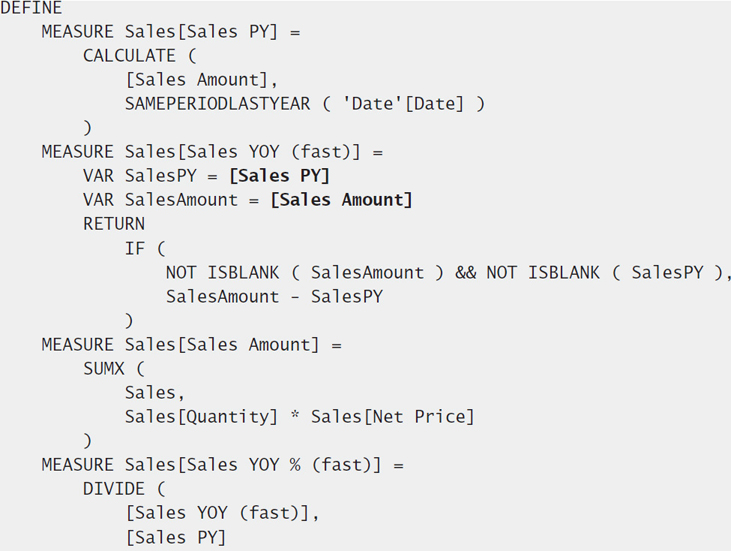Click Sales[Quantity] in the SUMX expression
The width and height of the screenshot is (731, 551).
[201, 417]
